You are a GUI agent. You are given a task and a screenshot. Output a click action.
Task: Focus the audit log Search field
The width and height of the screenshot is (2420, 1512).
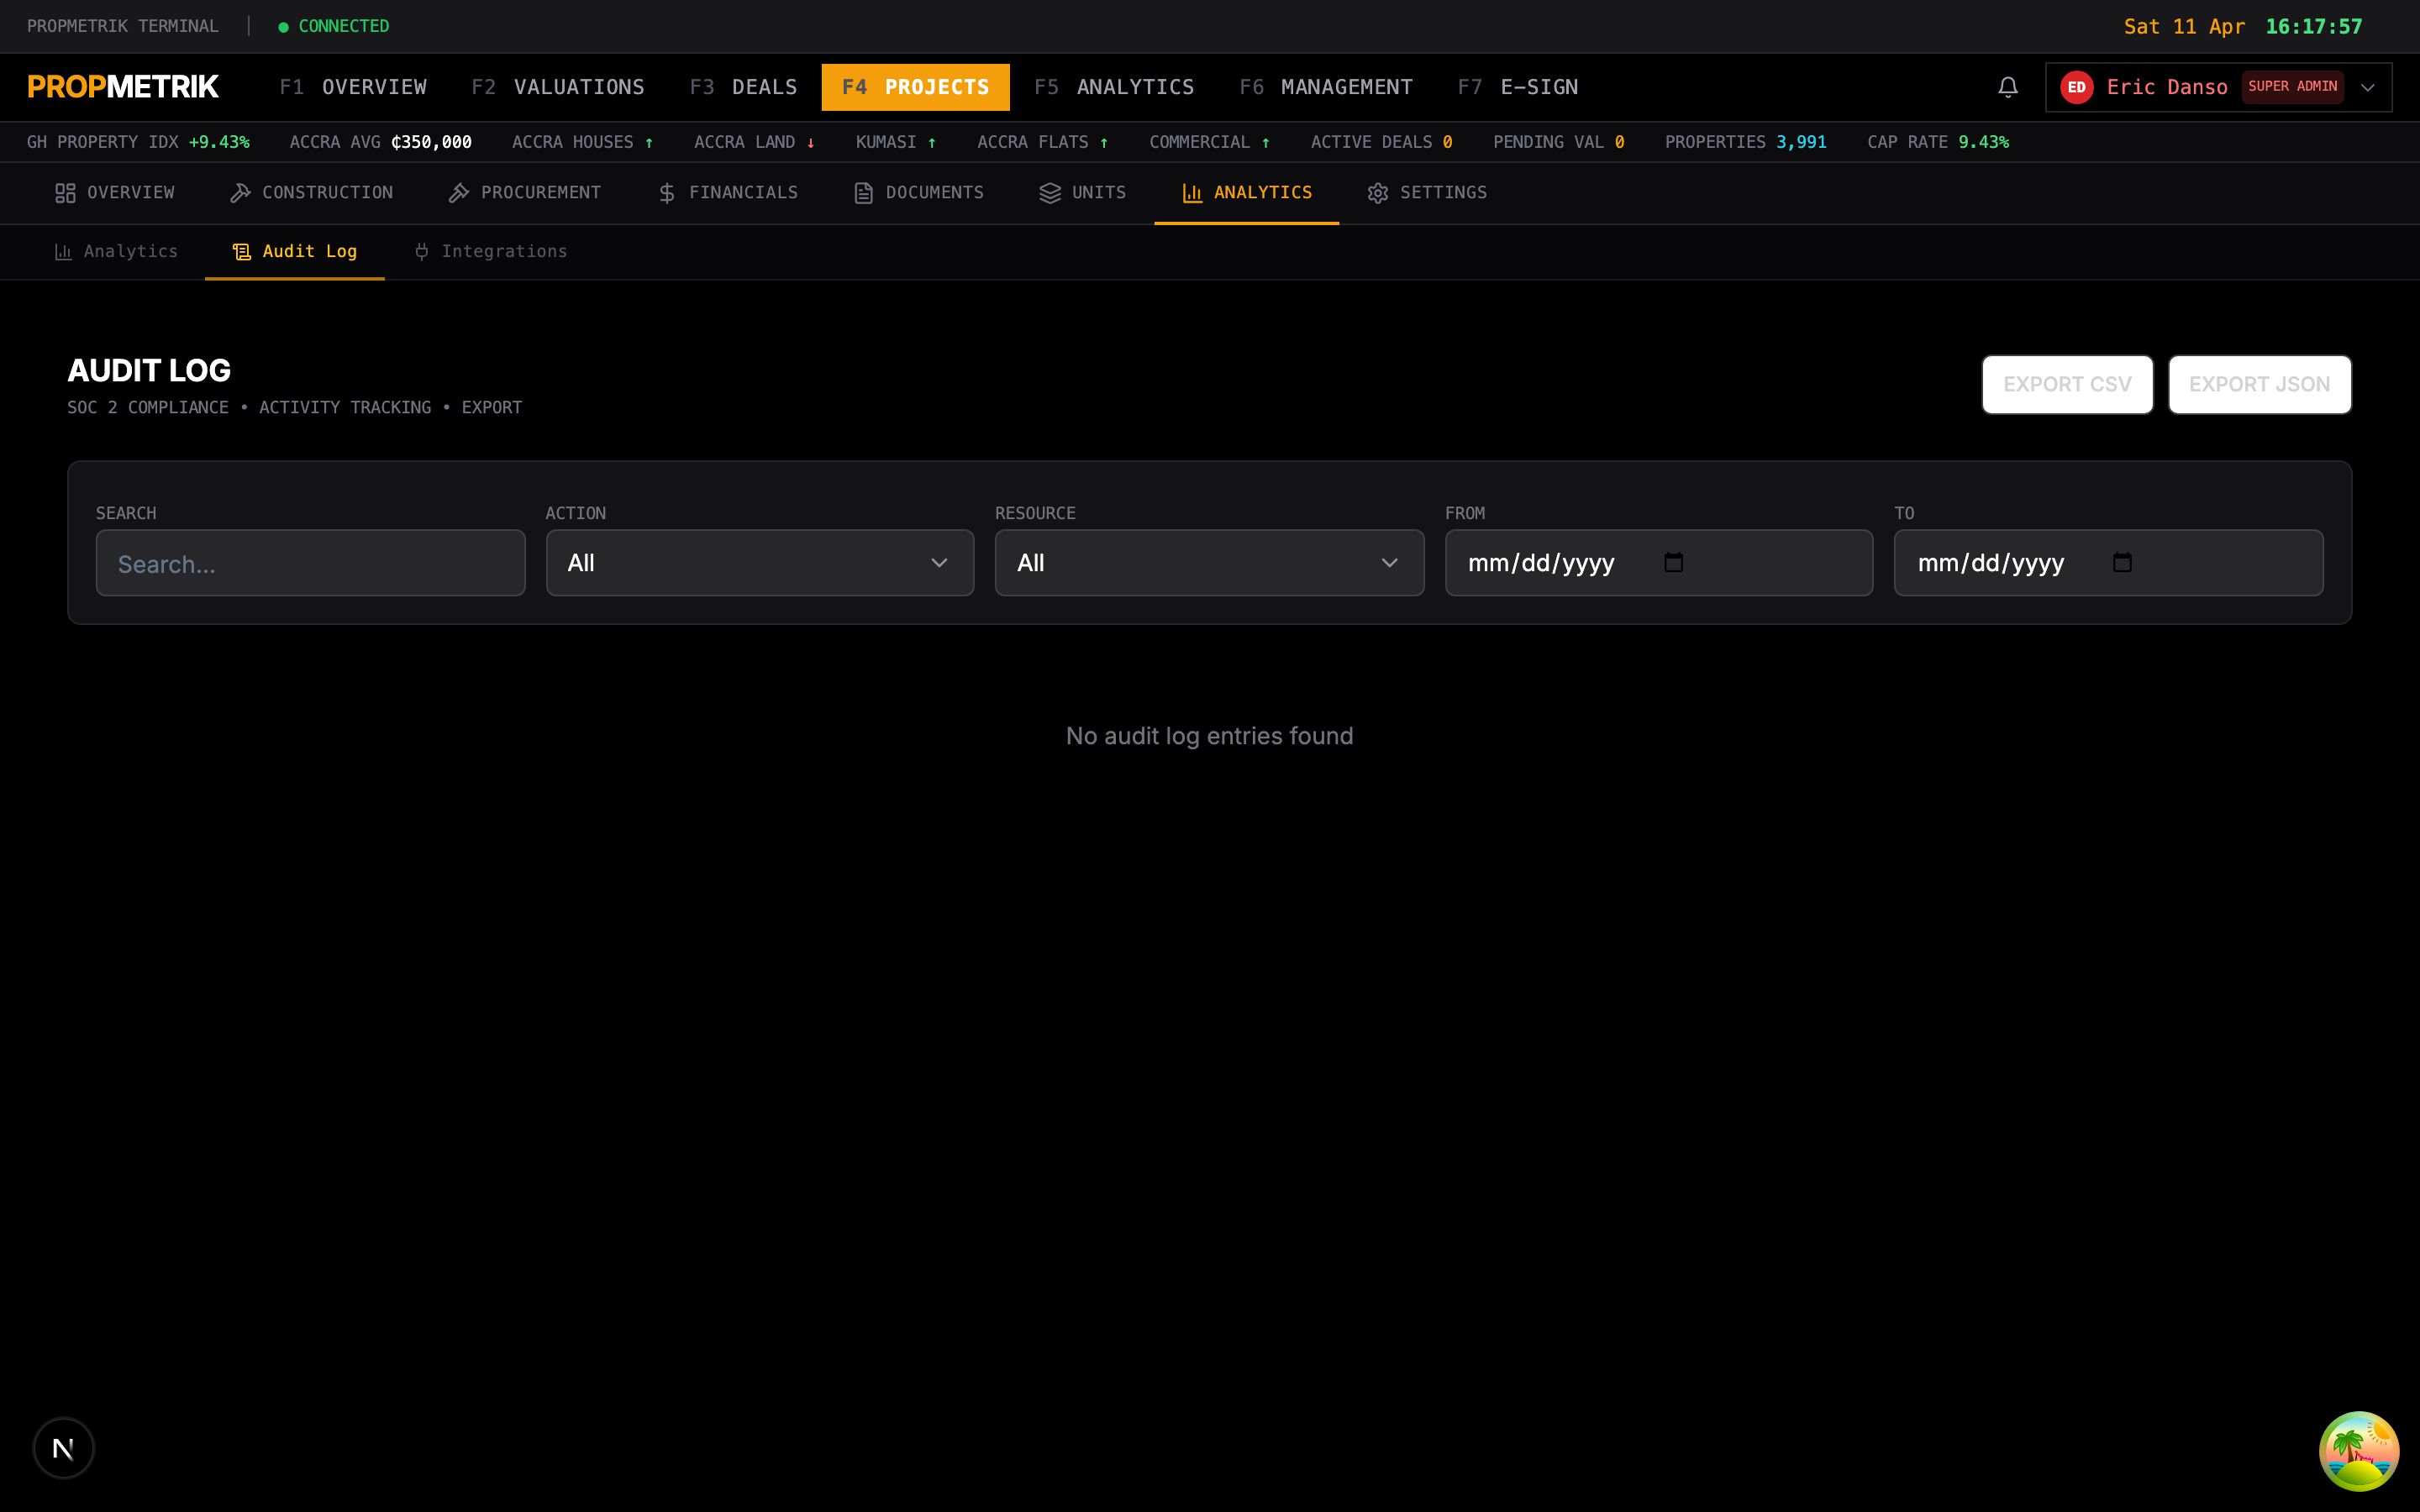pos(310,563)
